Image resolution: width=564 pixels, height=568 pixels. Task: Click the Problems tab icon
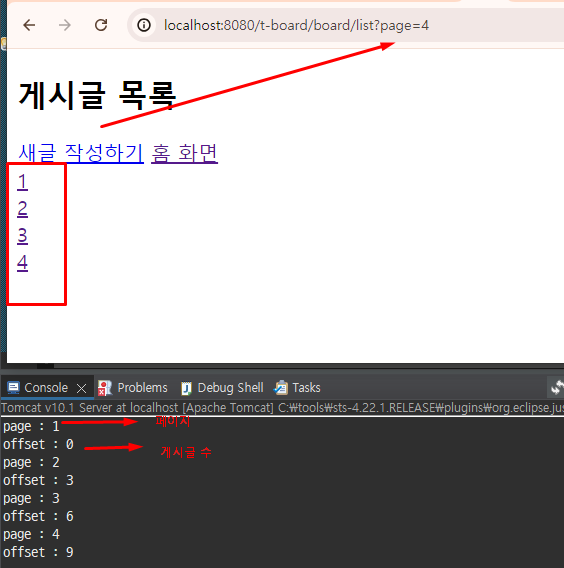pyautogui.click(x=105, y=388)
